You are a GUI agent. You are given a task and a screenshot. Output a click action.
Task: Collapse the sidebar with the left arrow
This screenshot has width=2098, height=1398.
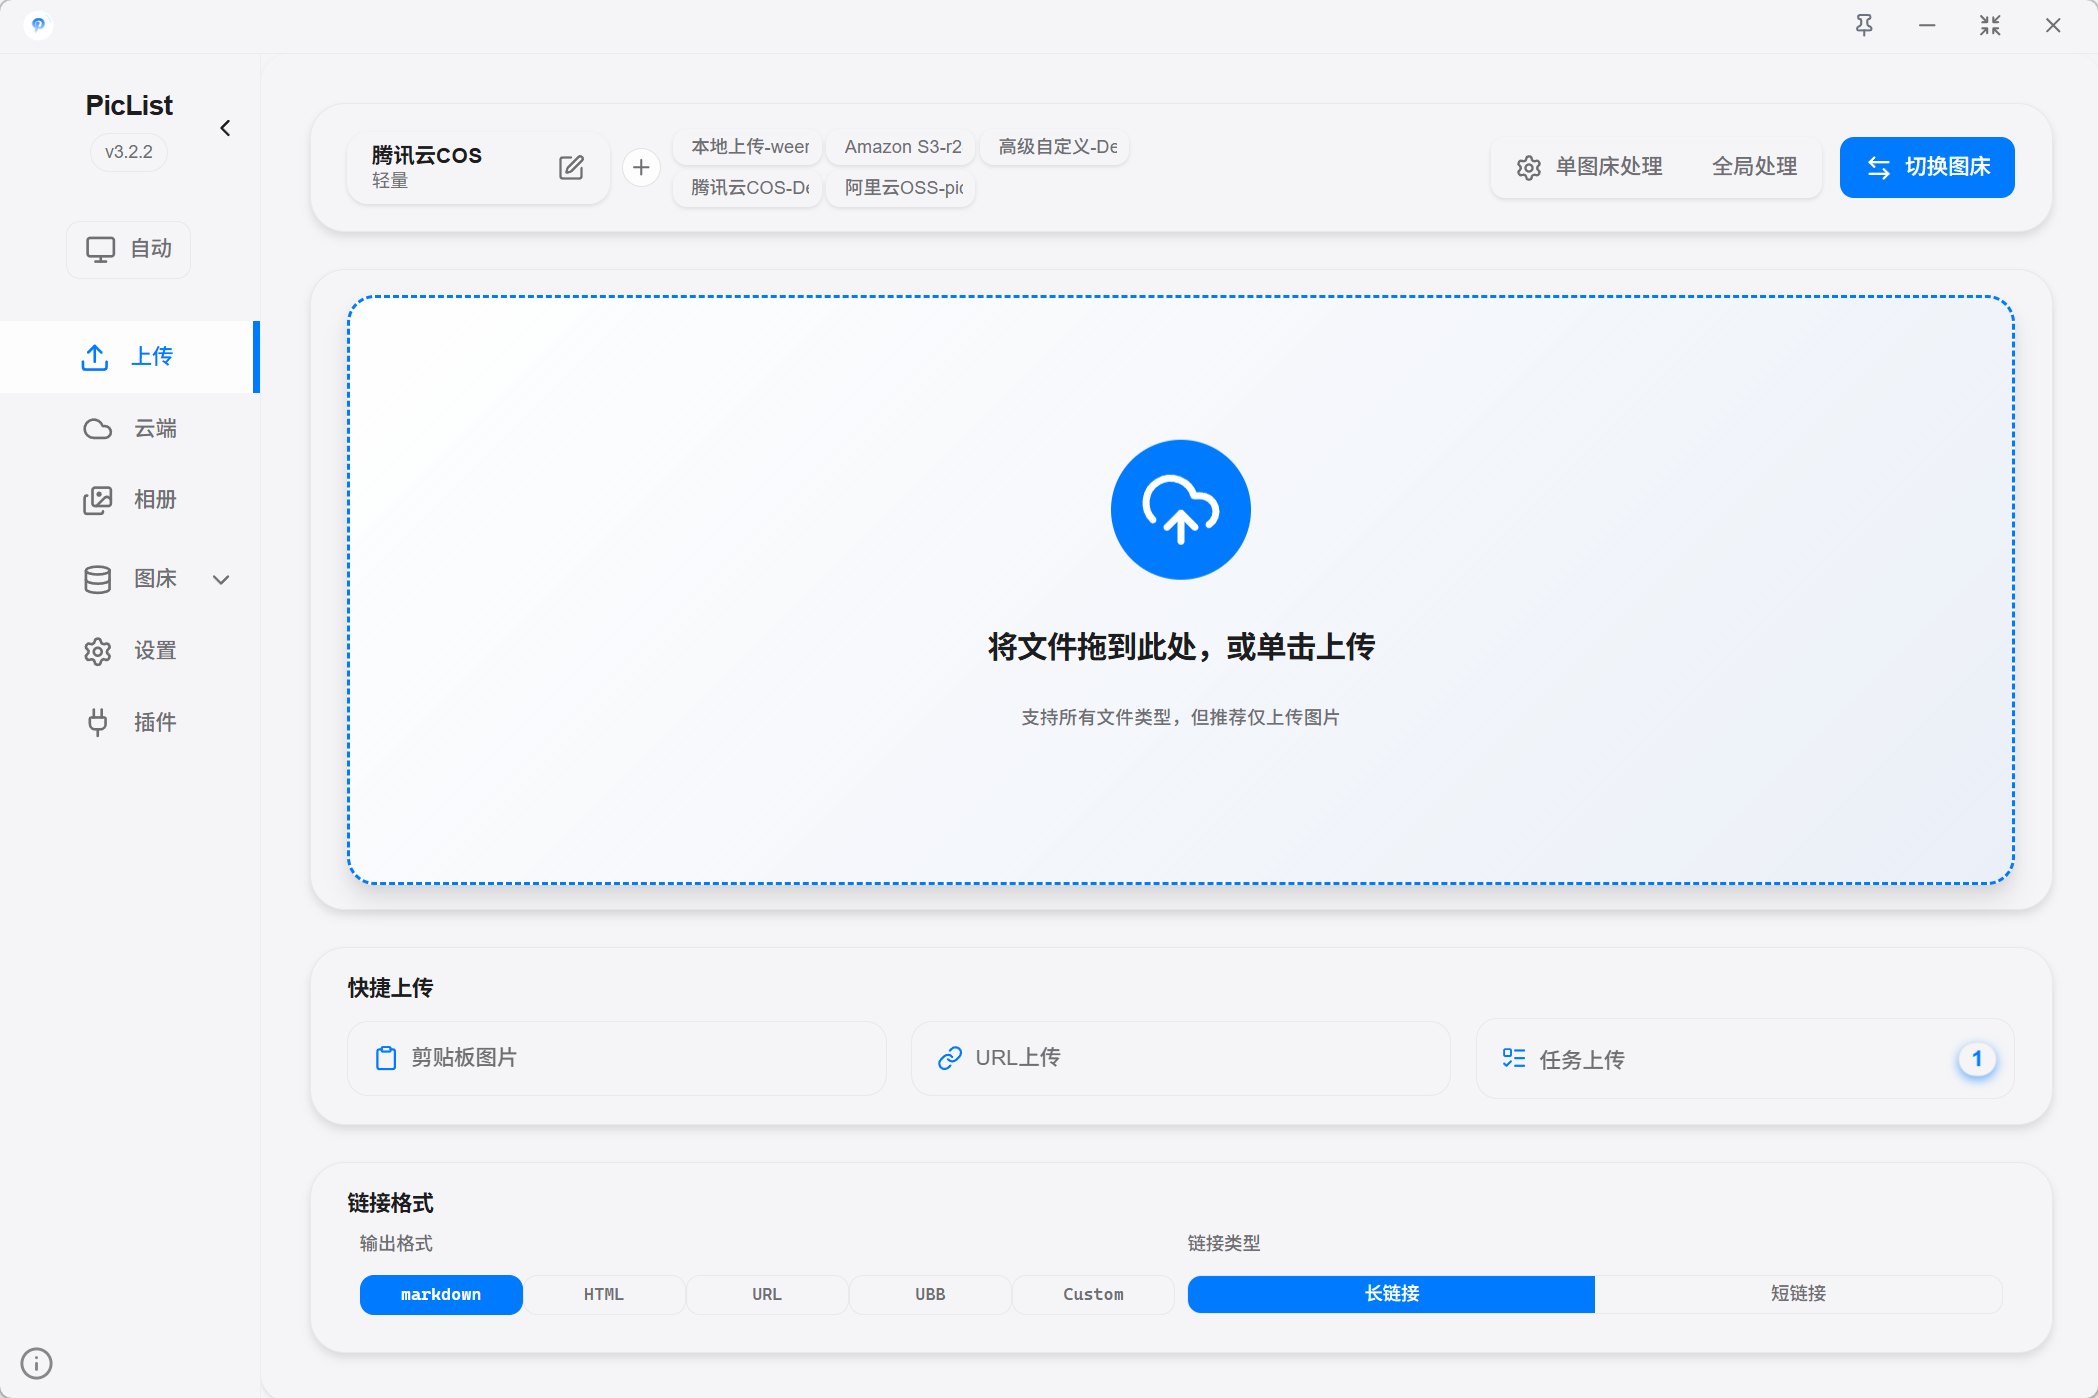[x=225, y=128]
